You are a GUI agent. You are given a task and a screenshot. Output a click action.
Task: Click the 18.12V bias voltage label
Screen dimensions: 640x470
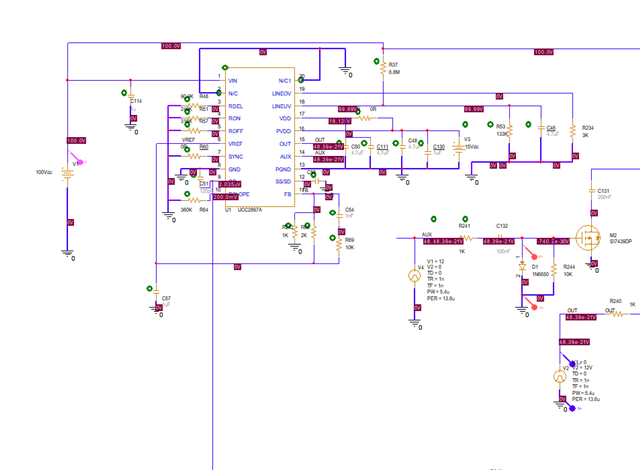coord(340,121)
